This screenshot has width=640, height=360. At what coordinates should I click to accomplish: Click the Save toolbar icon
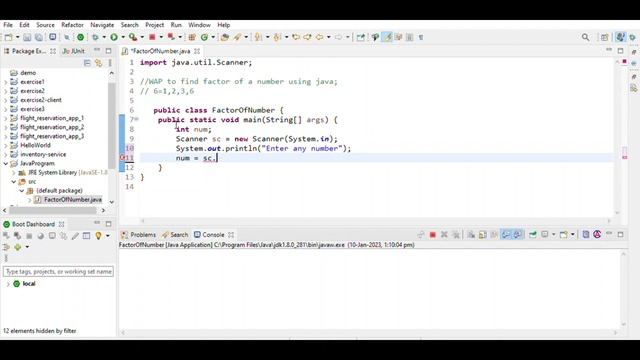pos(27,38)
